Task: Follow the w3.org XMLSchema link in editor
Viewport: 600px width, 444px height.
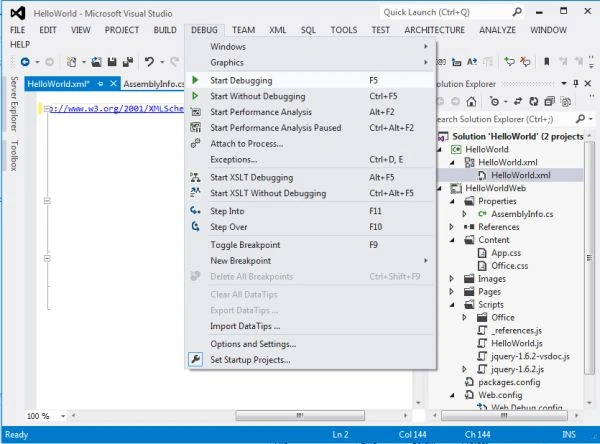Action: tap(117, 108)
